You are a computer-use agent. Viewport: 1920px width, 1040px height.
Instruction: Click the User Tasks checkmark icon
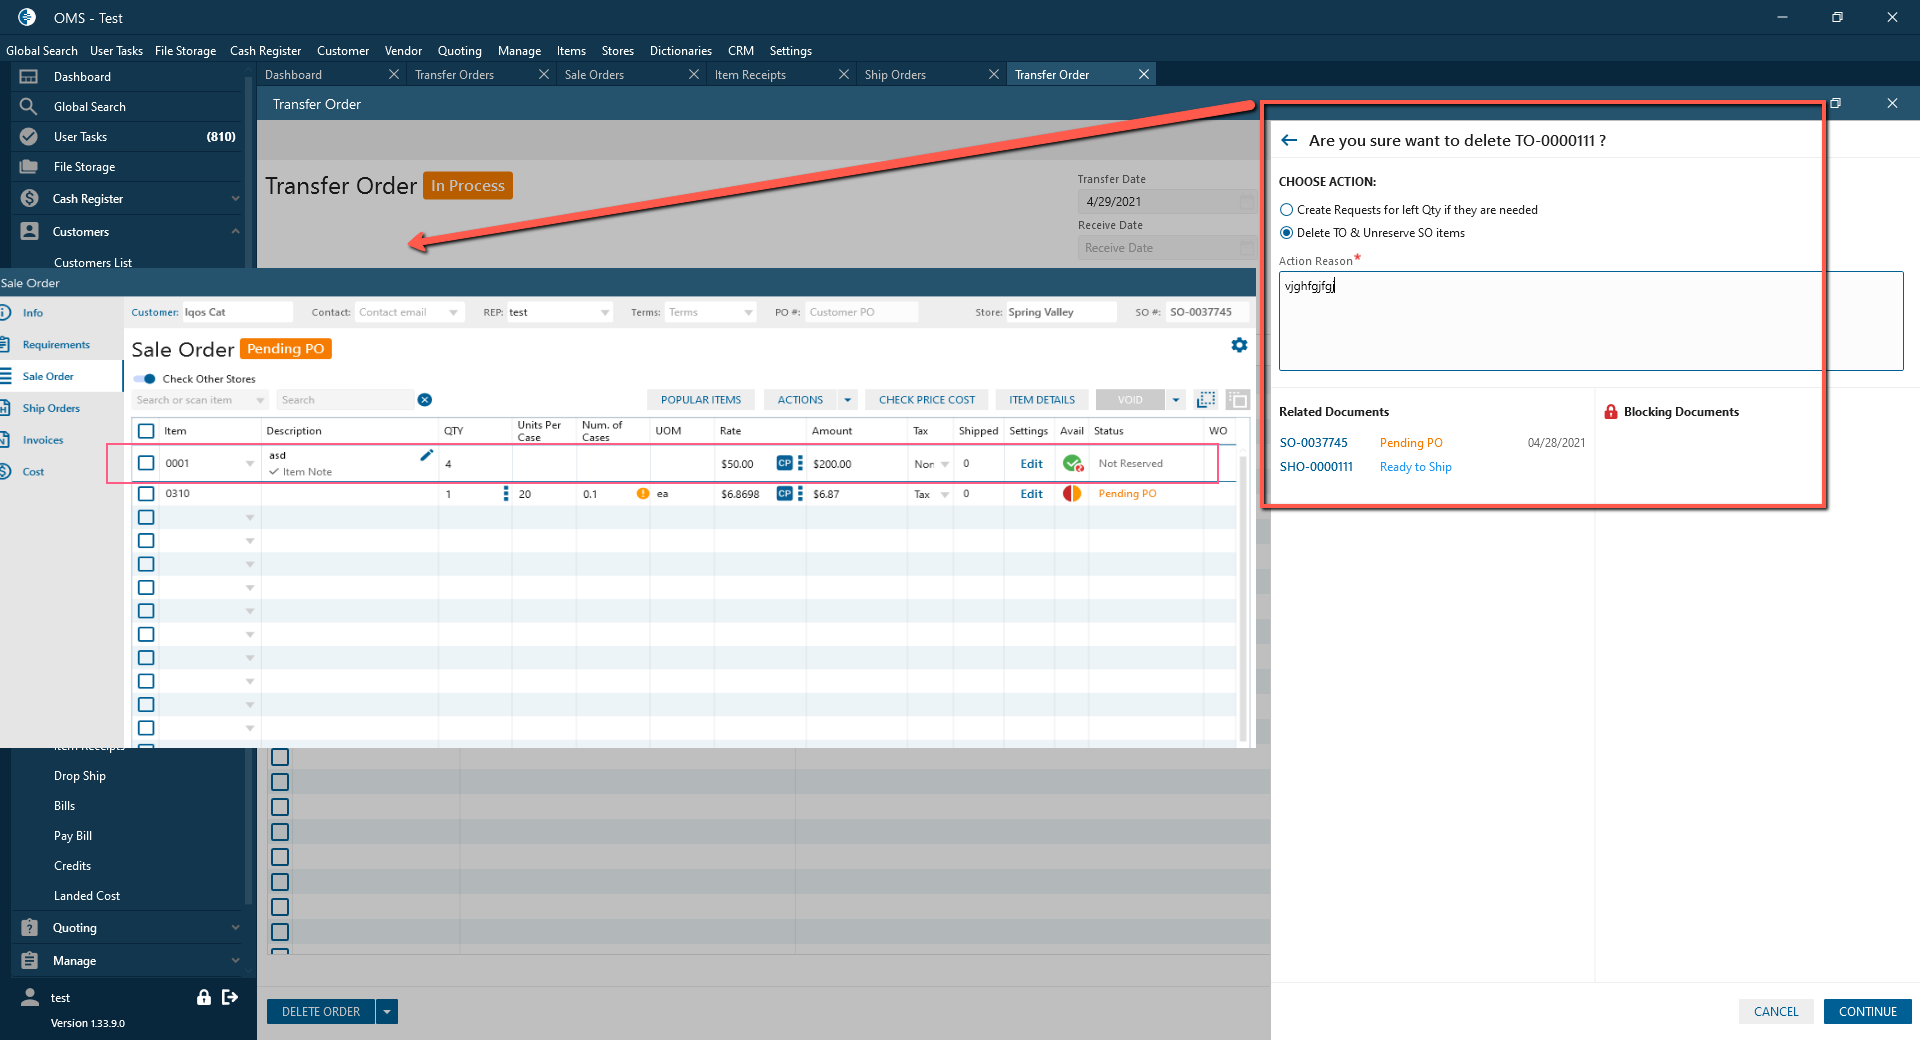29,137
